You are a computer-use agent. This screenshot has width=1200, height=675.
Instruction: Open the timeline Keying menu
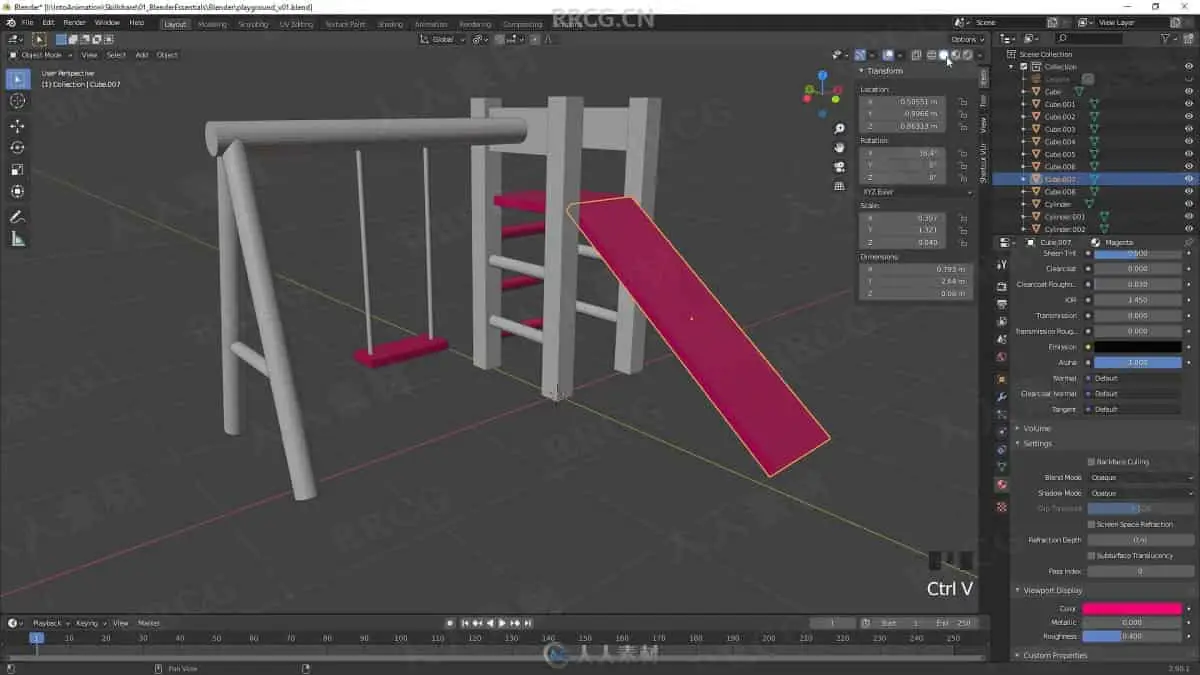tap(88, 623)
